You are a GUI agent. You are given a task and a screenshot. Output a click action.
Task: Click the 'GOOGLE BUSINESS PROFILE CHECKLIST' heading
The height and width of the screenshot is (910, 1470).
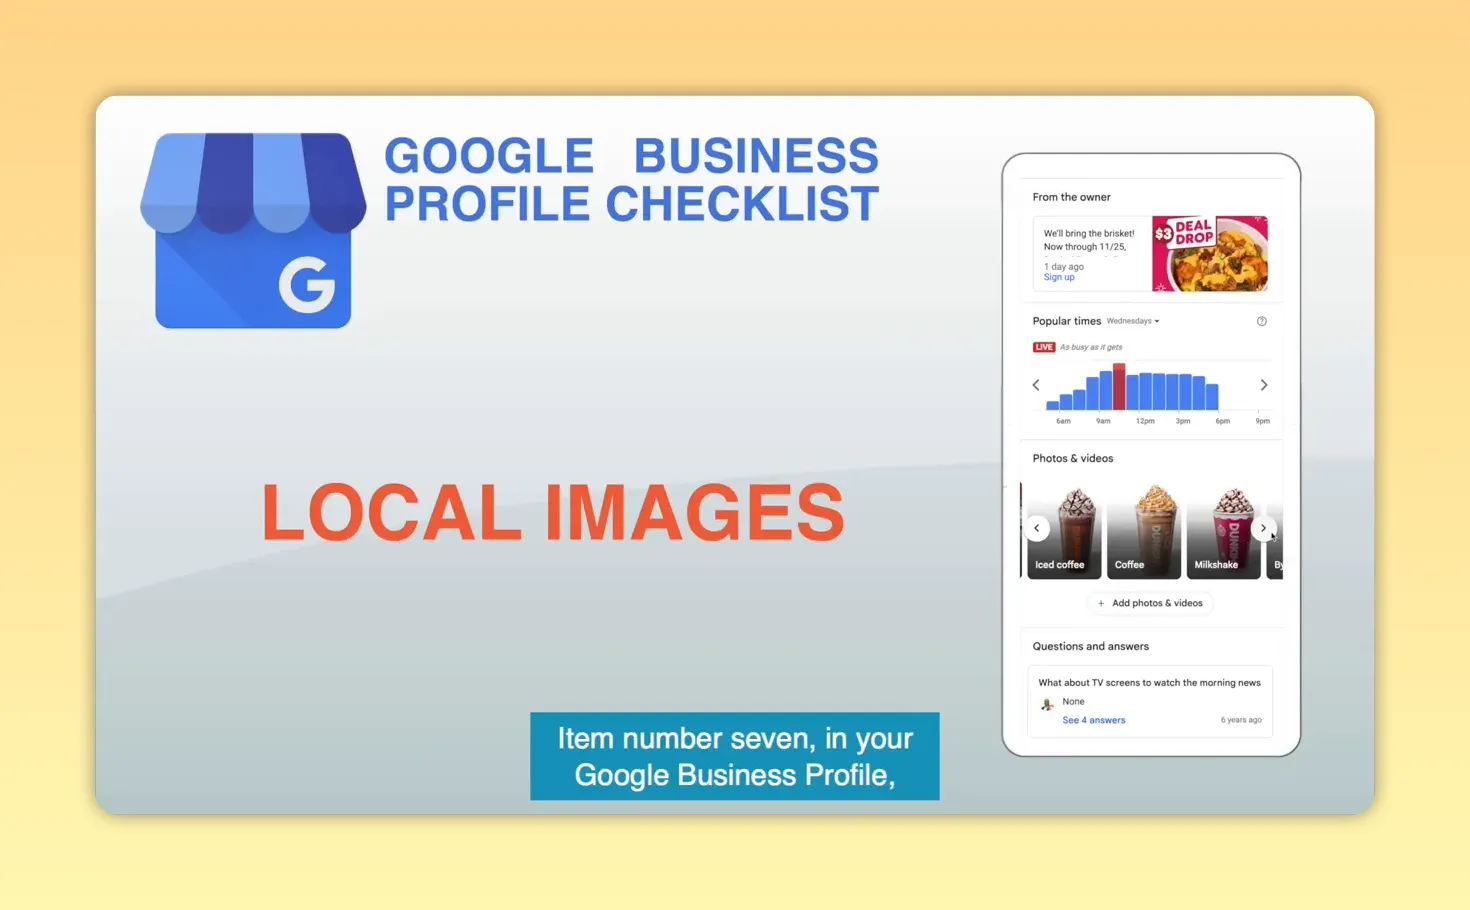click(631, 180)
